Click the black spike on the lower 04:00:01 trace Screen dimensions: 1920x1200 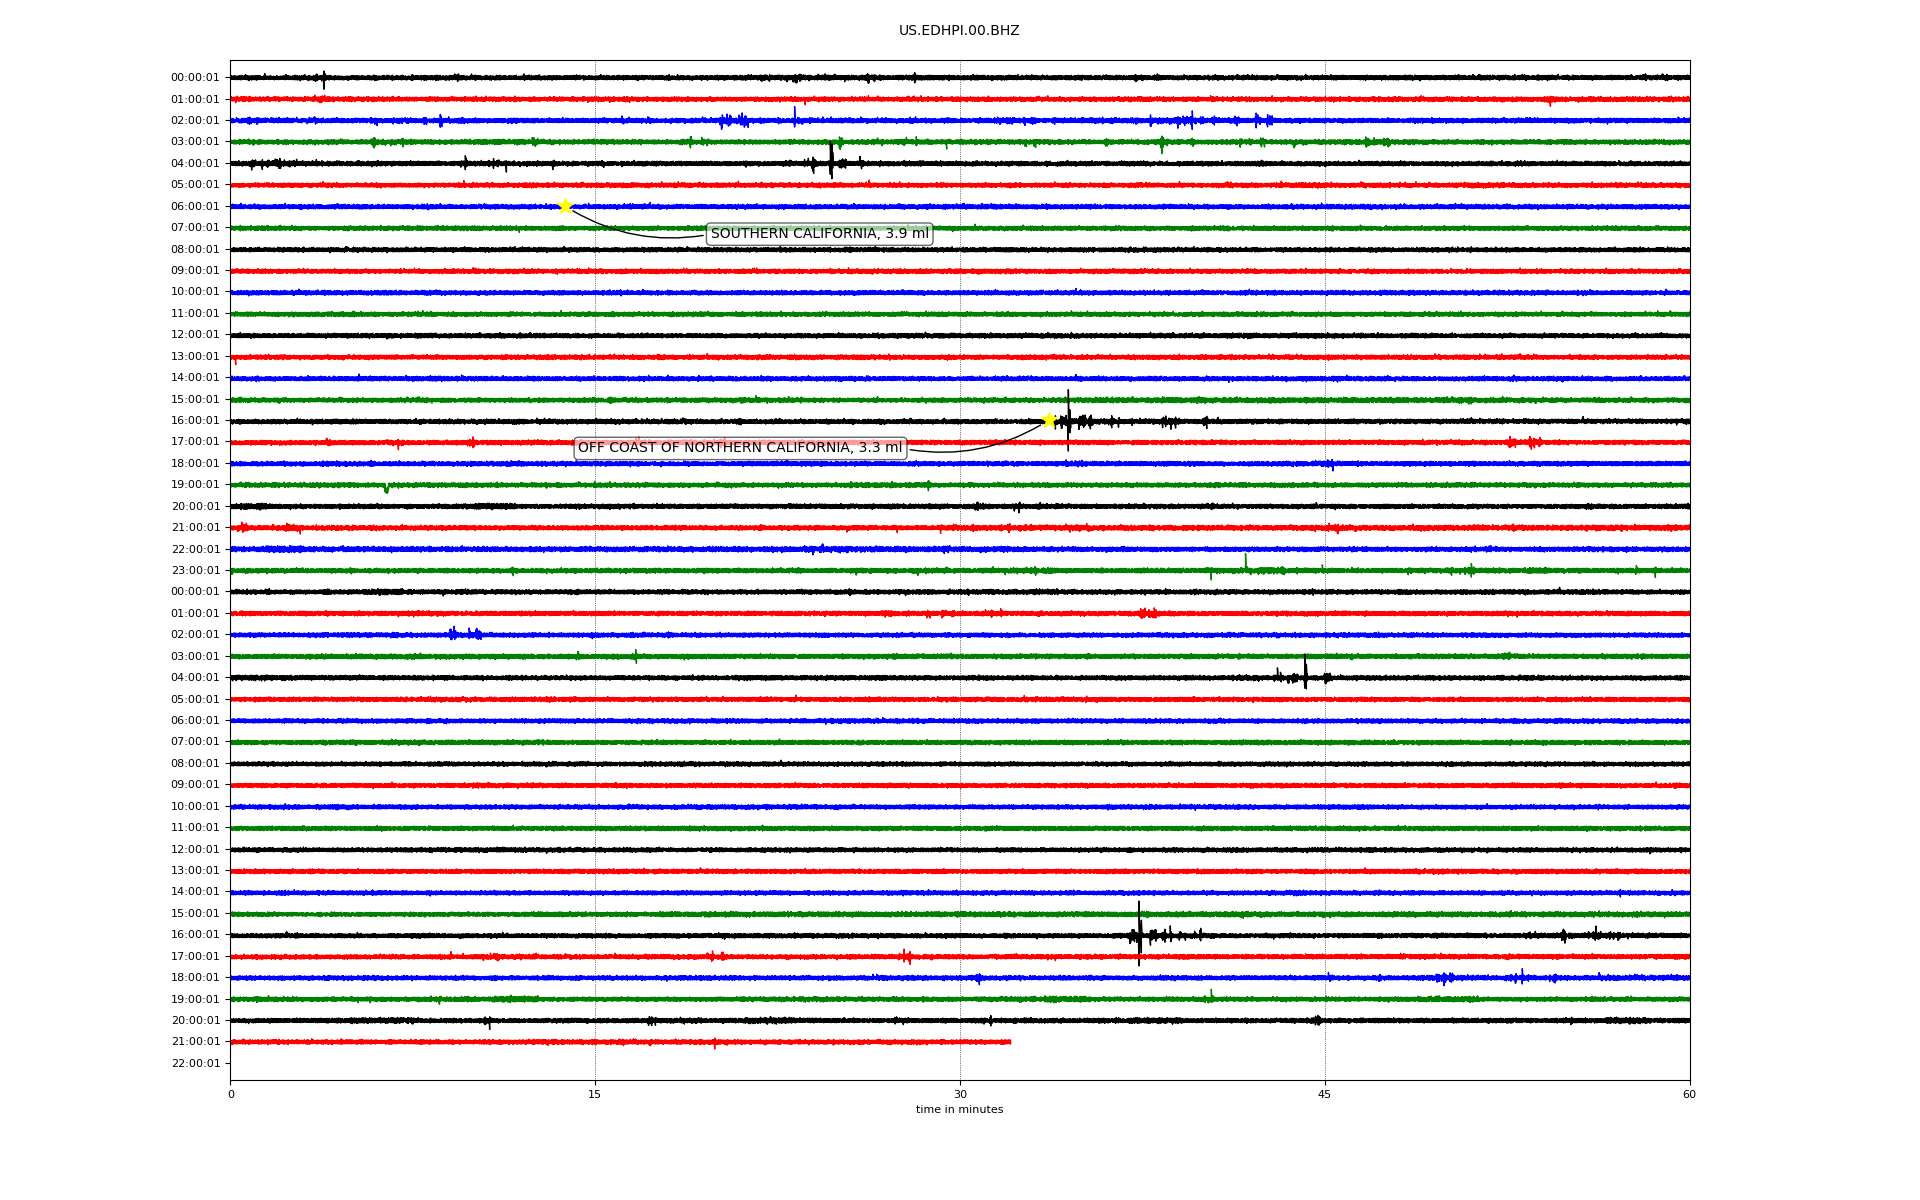1305,675
